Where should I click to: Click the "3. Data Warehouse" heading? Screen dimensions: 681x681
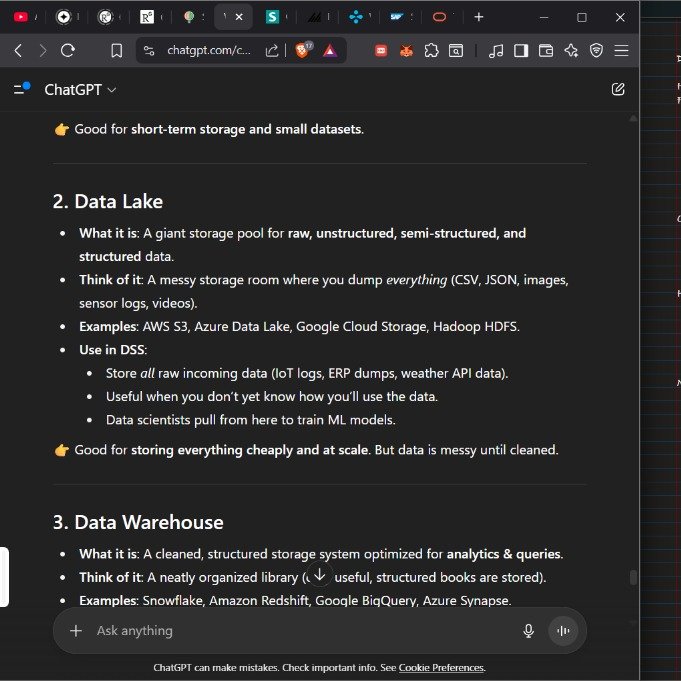point(138,522)
